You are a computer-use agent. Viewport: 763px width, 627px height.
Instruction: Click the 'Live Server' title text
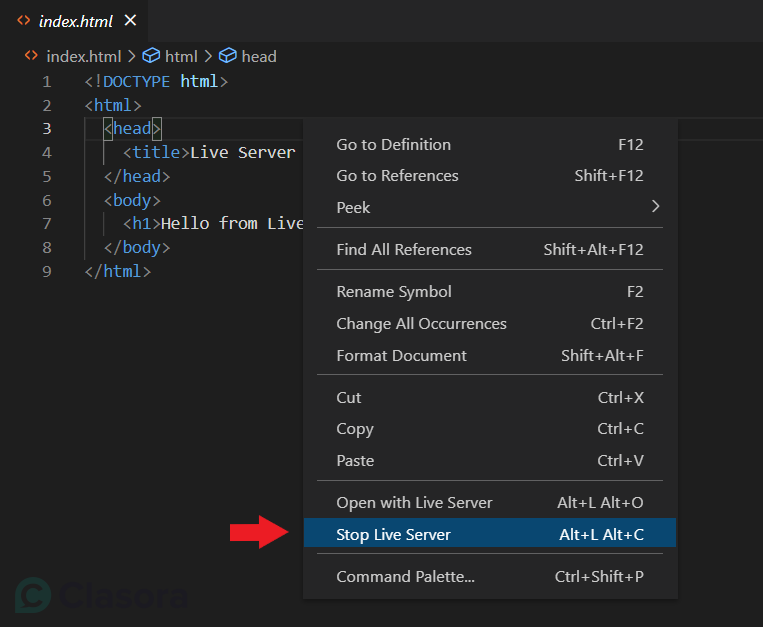[x=243, y=152]
